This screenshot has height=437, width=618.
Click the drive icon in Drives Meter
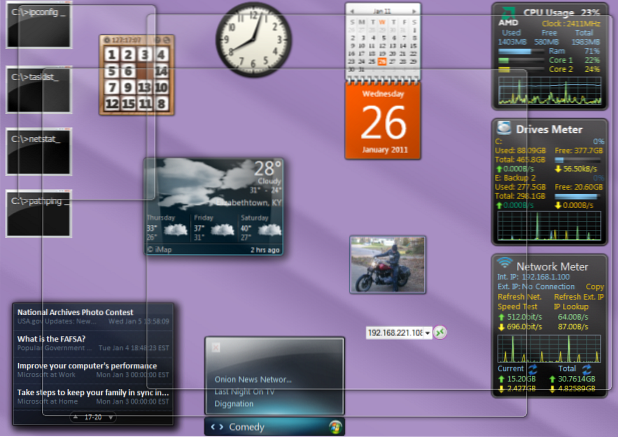click(x=505, y=127)
